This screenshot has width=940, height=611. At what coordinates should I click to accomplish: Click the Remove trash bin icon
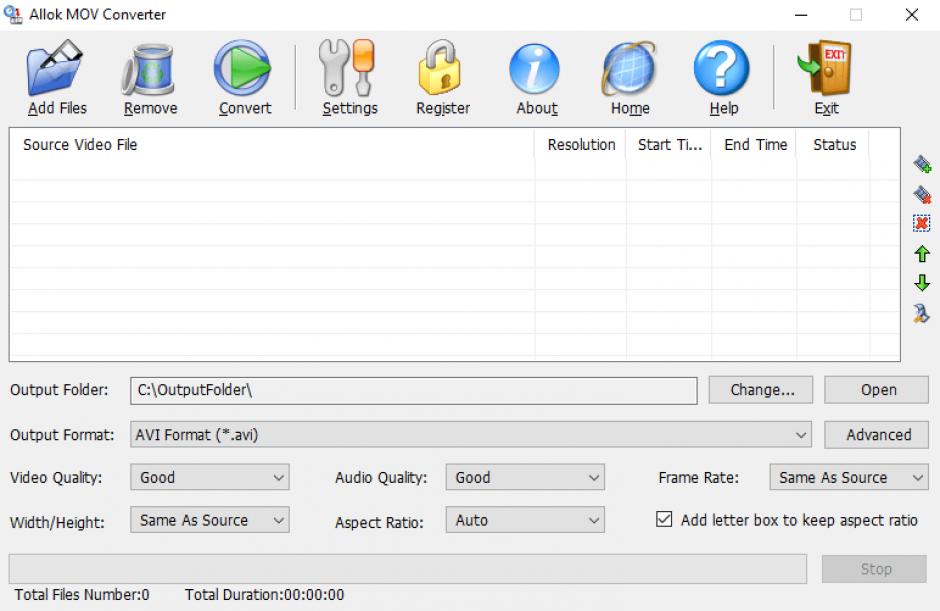150,70
